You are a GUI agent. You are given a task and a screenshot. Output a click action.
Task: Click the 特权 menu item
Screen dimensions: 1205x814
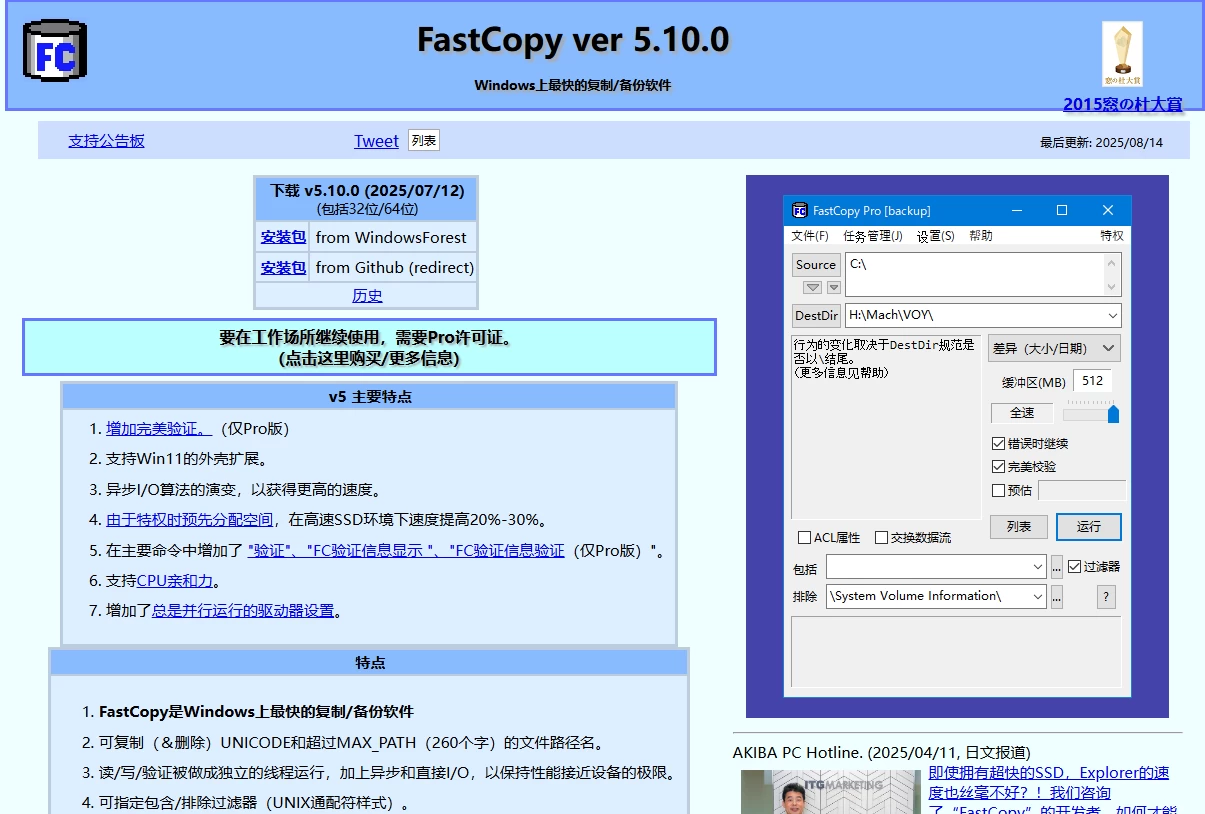[1112, 236]
